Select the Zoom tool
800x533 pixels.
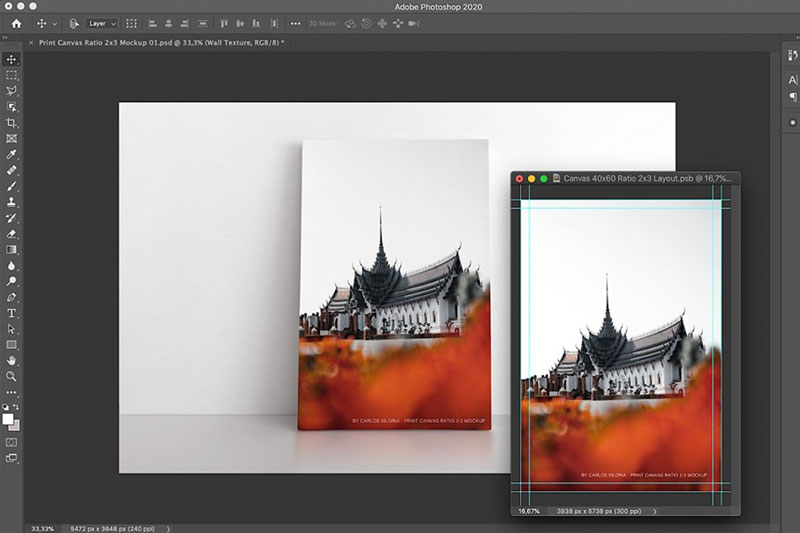point(11,376)
